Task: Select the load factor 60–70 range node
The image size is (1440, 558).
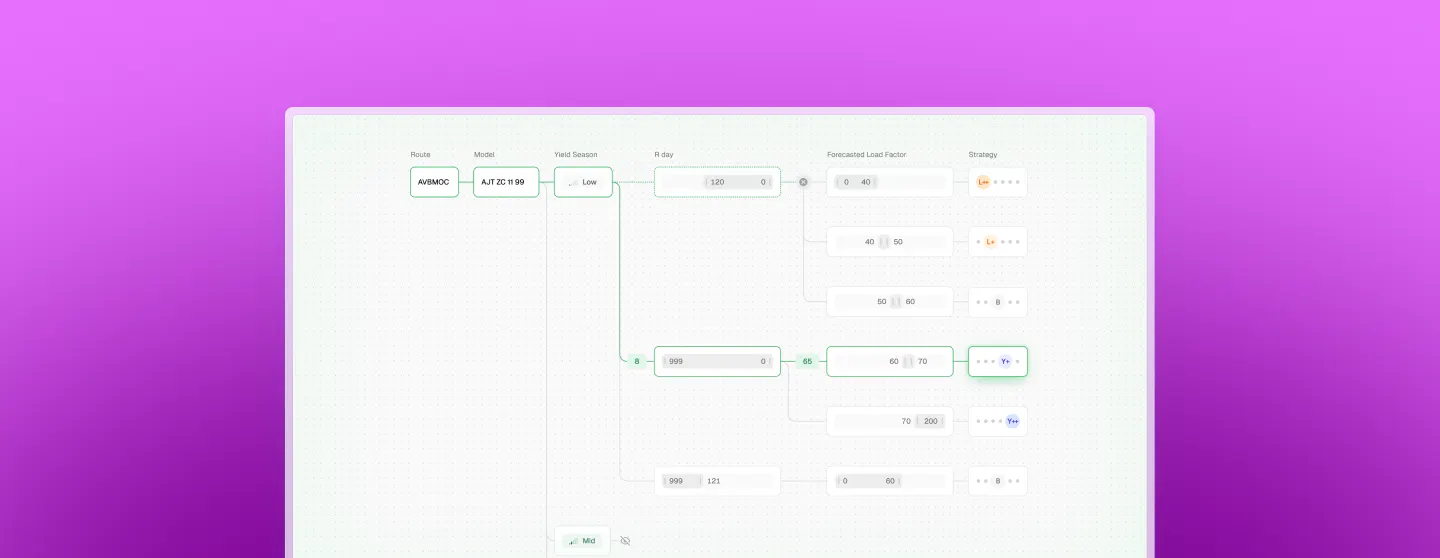Action: [890, 361]
